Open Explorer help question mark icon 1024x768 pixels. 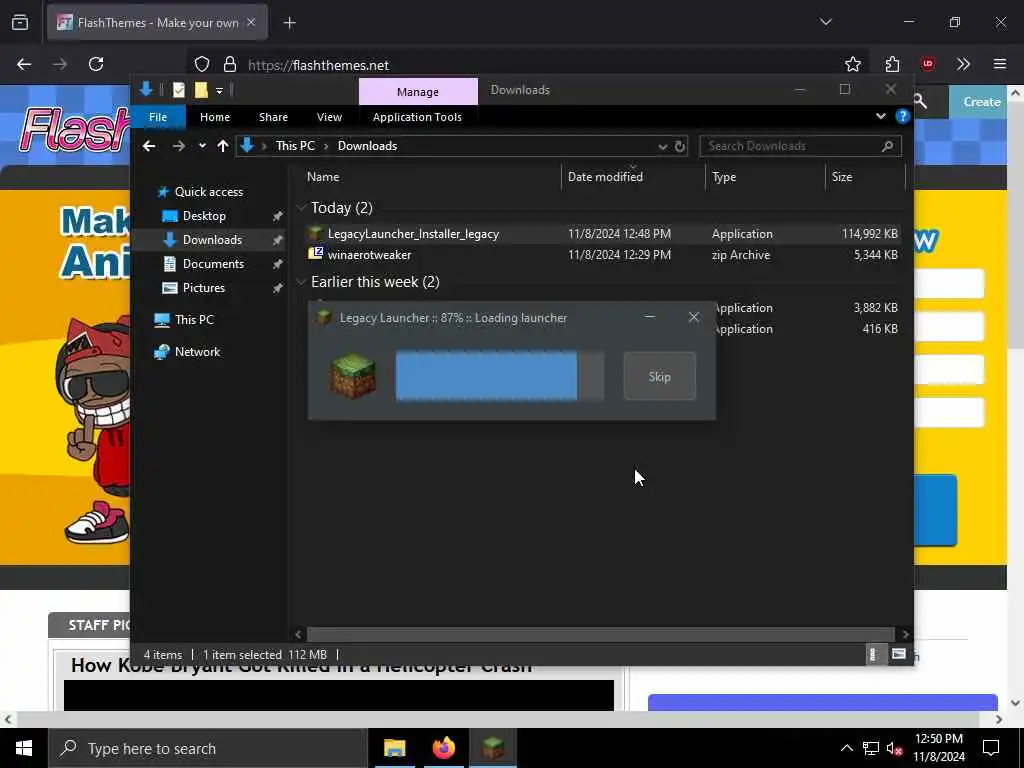click(x=903, y=116)
